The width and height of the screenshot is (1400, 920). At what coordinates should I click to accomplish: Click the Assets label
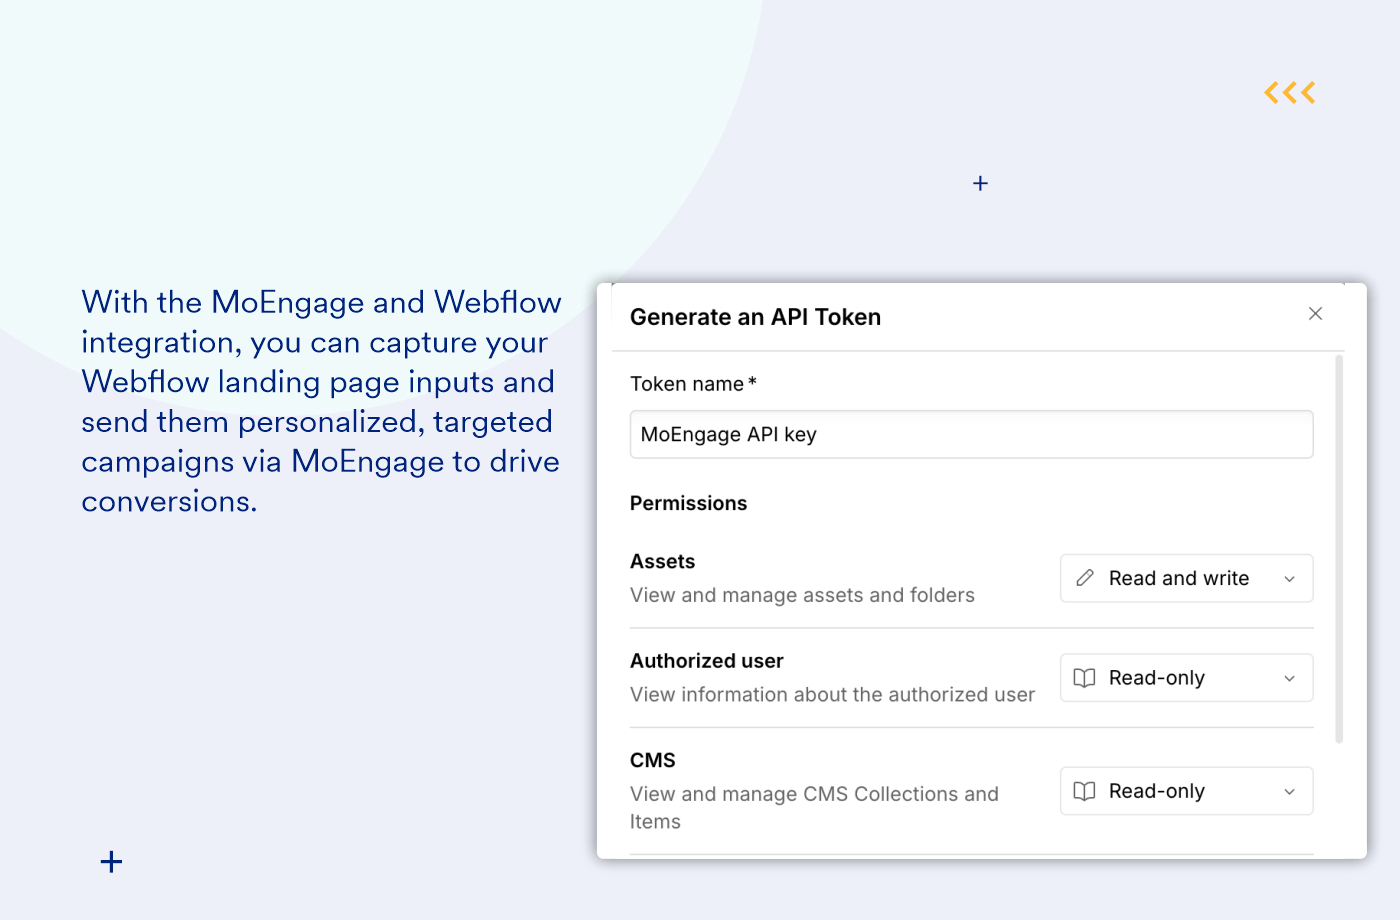click(x=662, y=561)
